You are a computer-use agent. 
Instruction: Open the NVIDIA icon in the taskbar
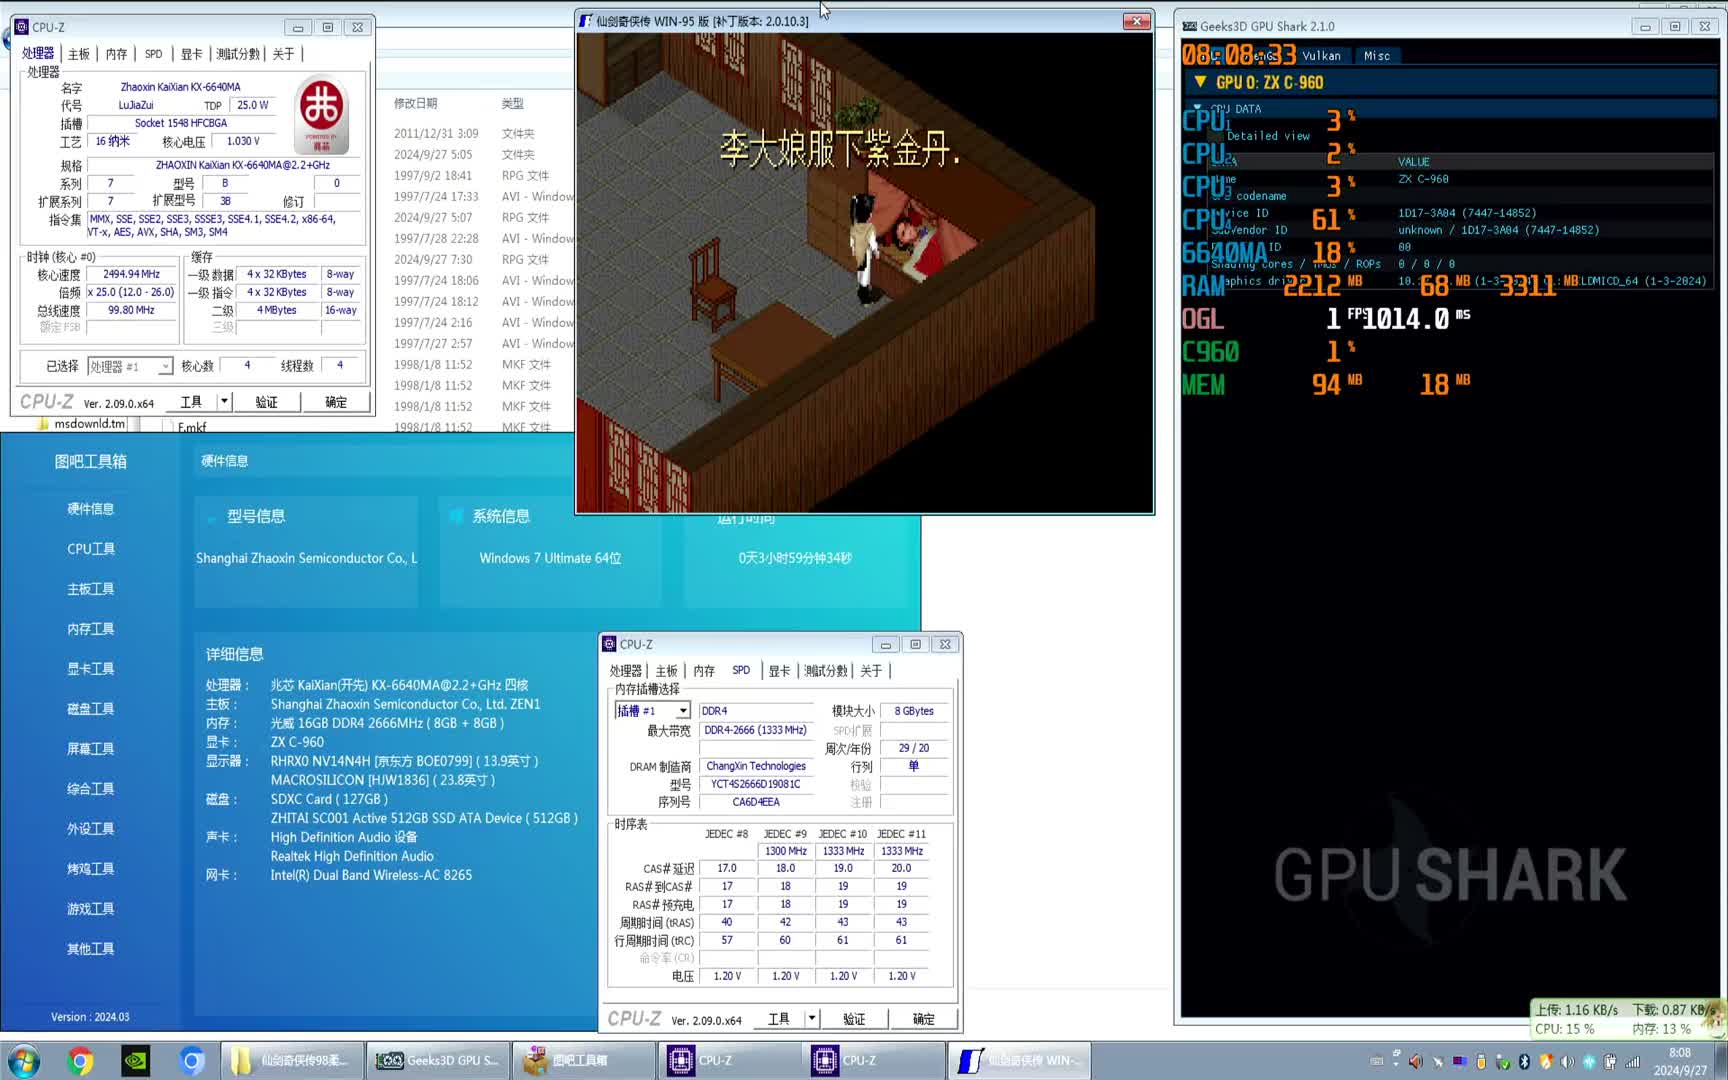pyautogui.click(x=136, y=1060)
